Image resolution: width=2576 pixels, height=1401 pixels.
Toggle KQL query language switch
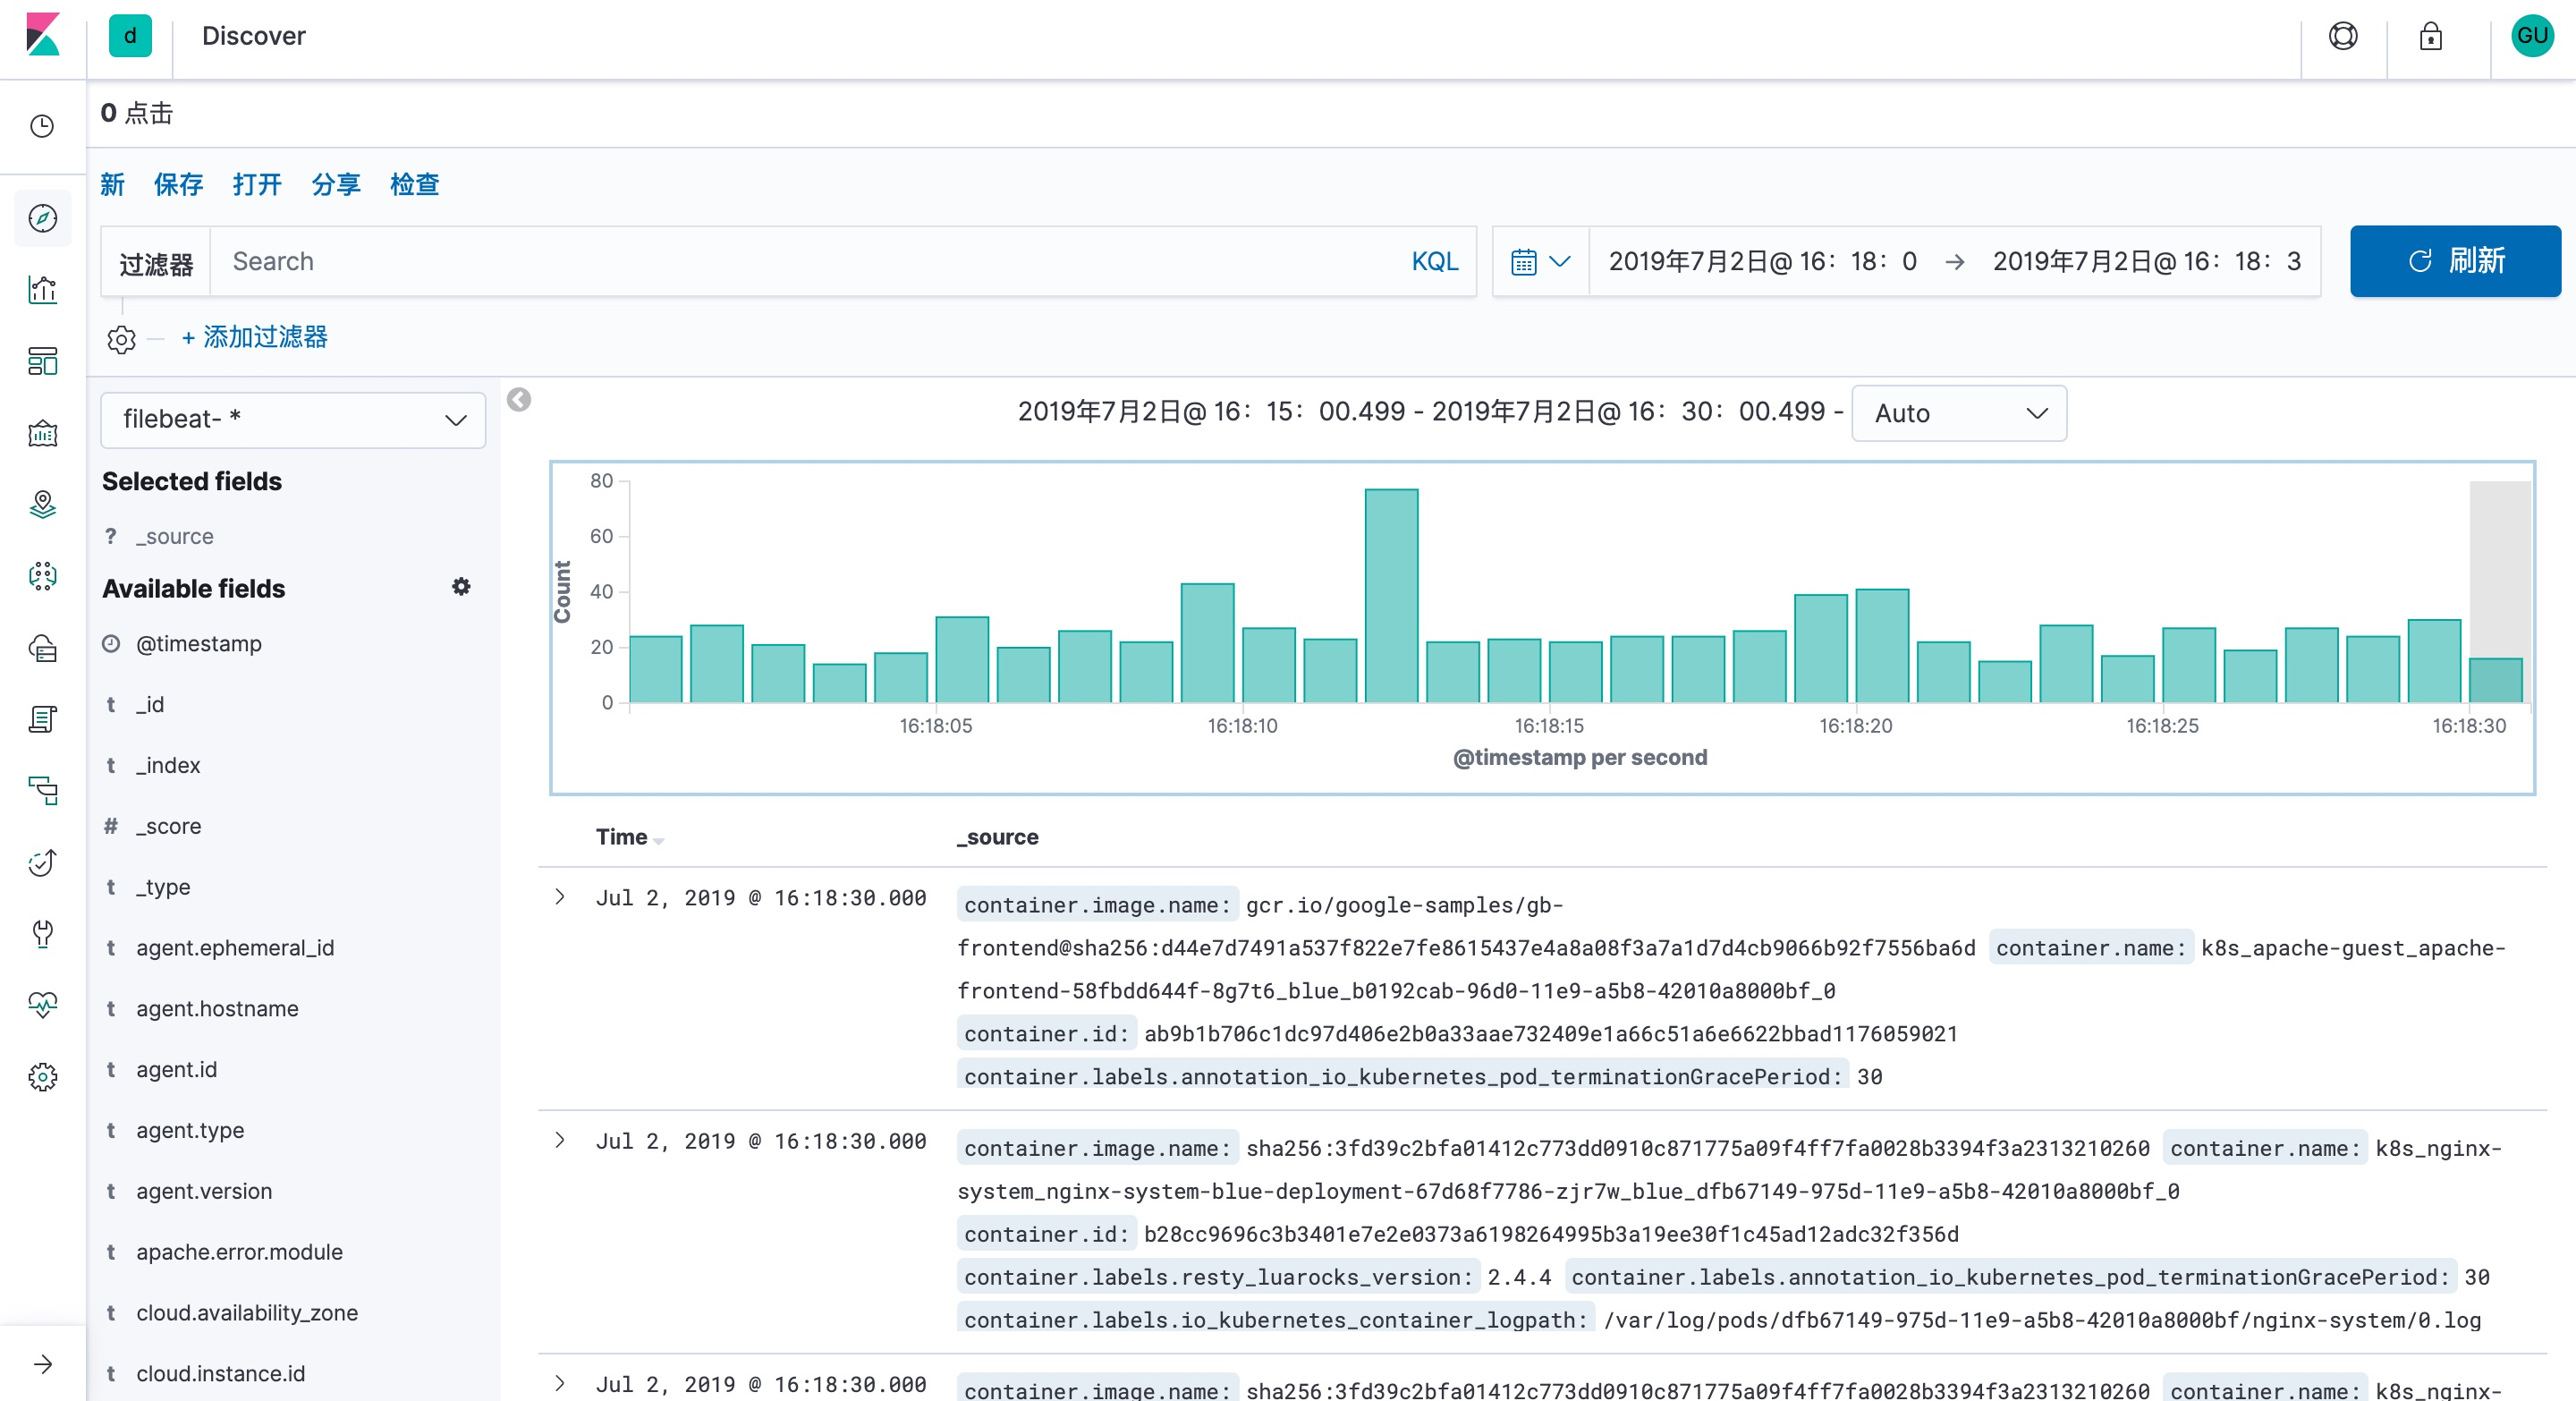pos(1434,261)
